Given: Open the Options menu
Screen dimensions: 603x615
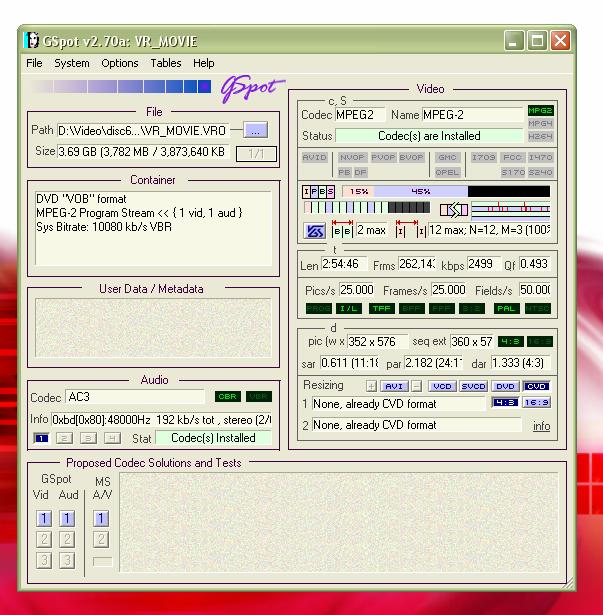Looking at the screenshot, I should pyautogui.click(x=120, y=63).
